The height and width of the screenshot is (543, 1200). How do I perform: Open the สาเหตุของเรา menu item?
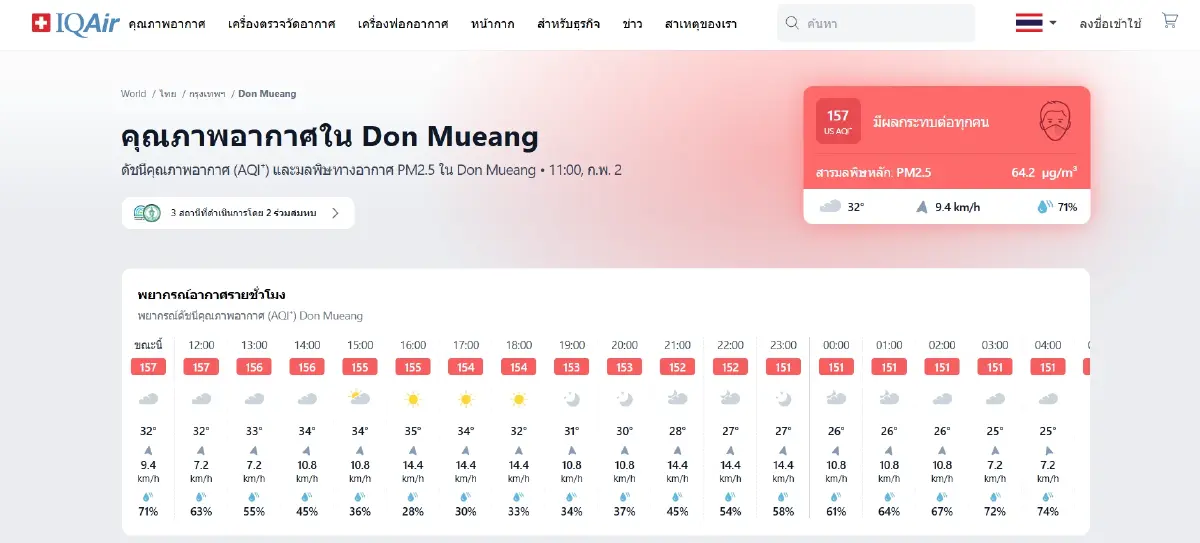pos(701,23)
